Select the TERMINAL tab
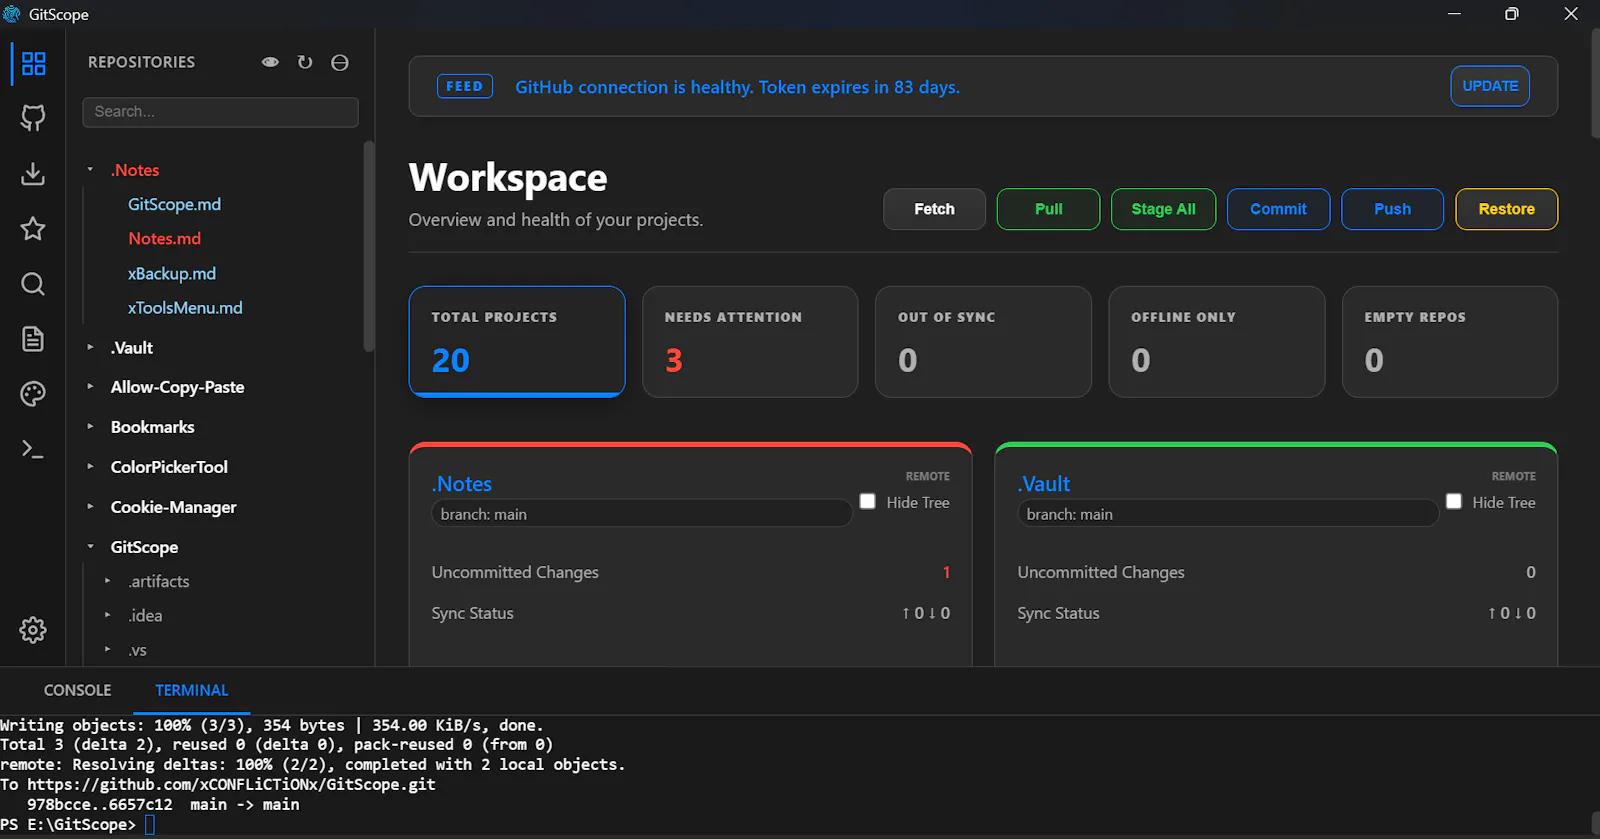 (x=192, y=690)
